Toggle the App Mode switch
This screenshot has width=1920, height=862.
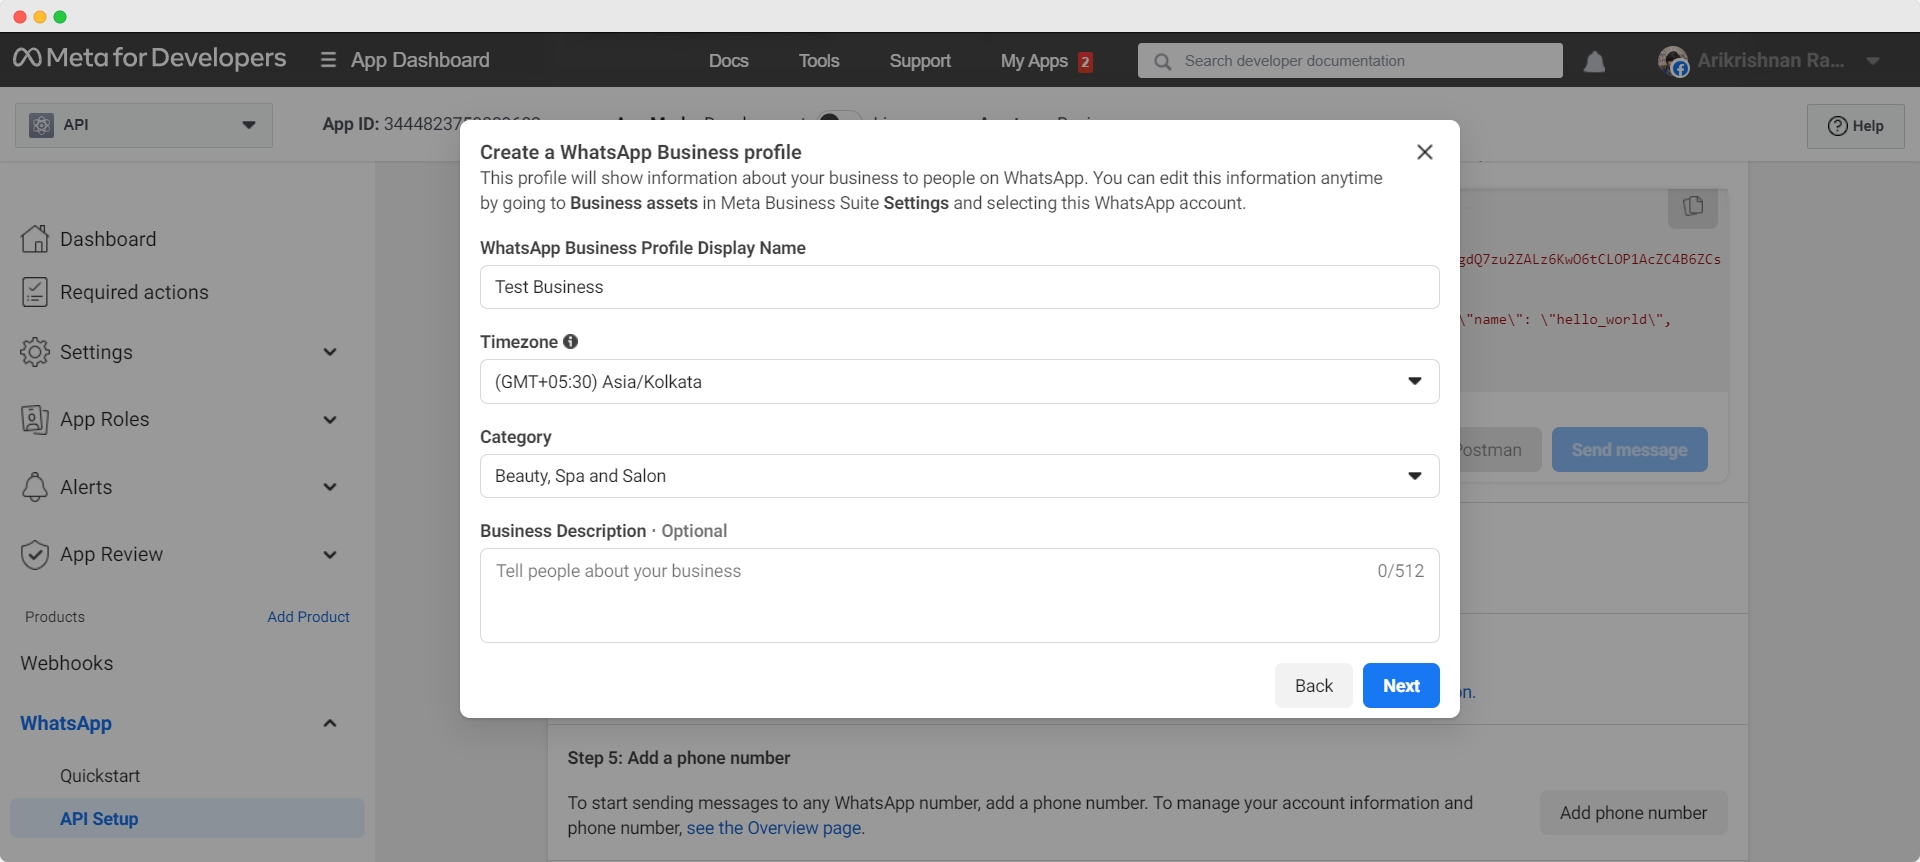click(839, 117)
